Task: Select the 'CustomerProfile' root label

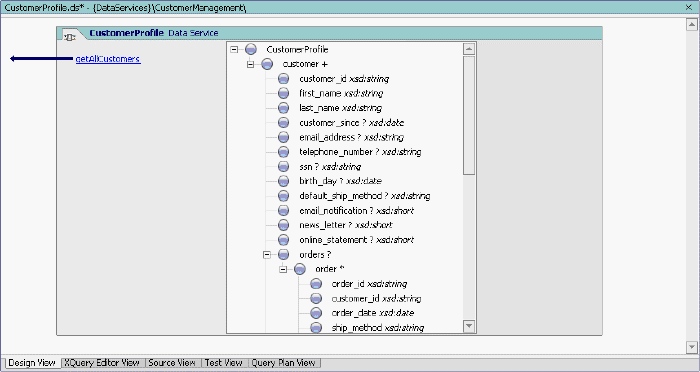Action: click(297, 50)
